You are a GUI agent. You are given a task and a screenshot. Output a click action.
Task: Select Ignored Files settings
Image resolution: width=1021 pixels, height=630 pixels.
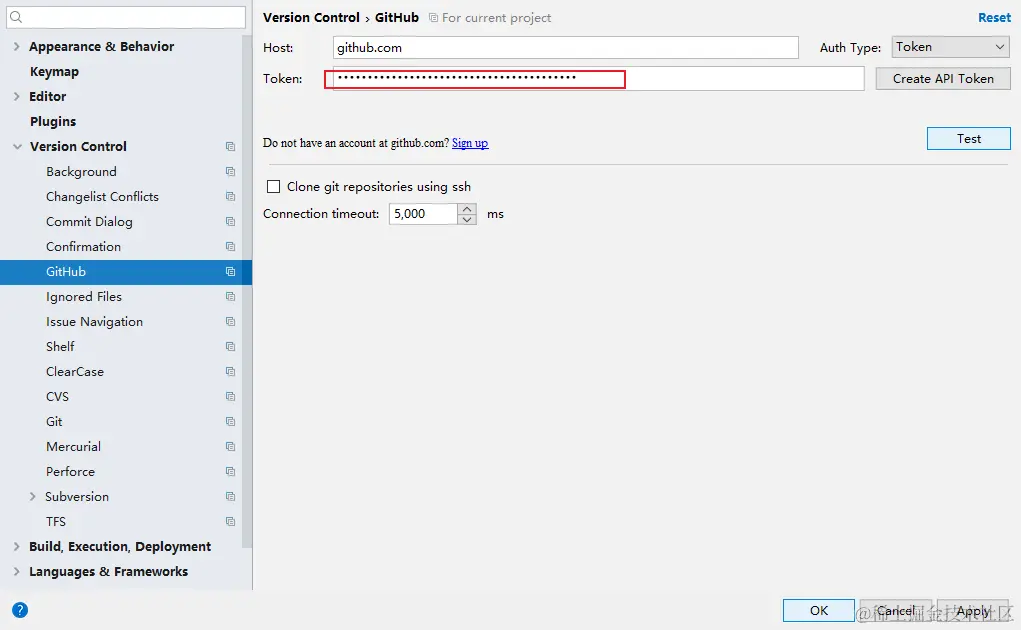point(84,297)
